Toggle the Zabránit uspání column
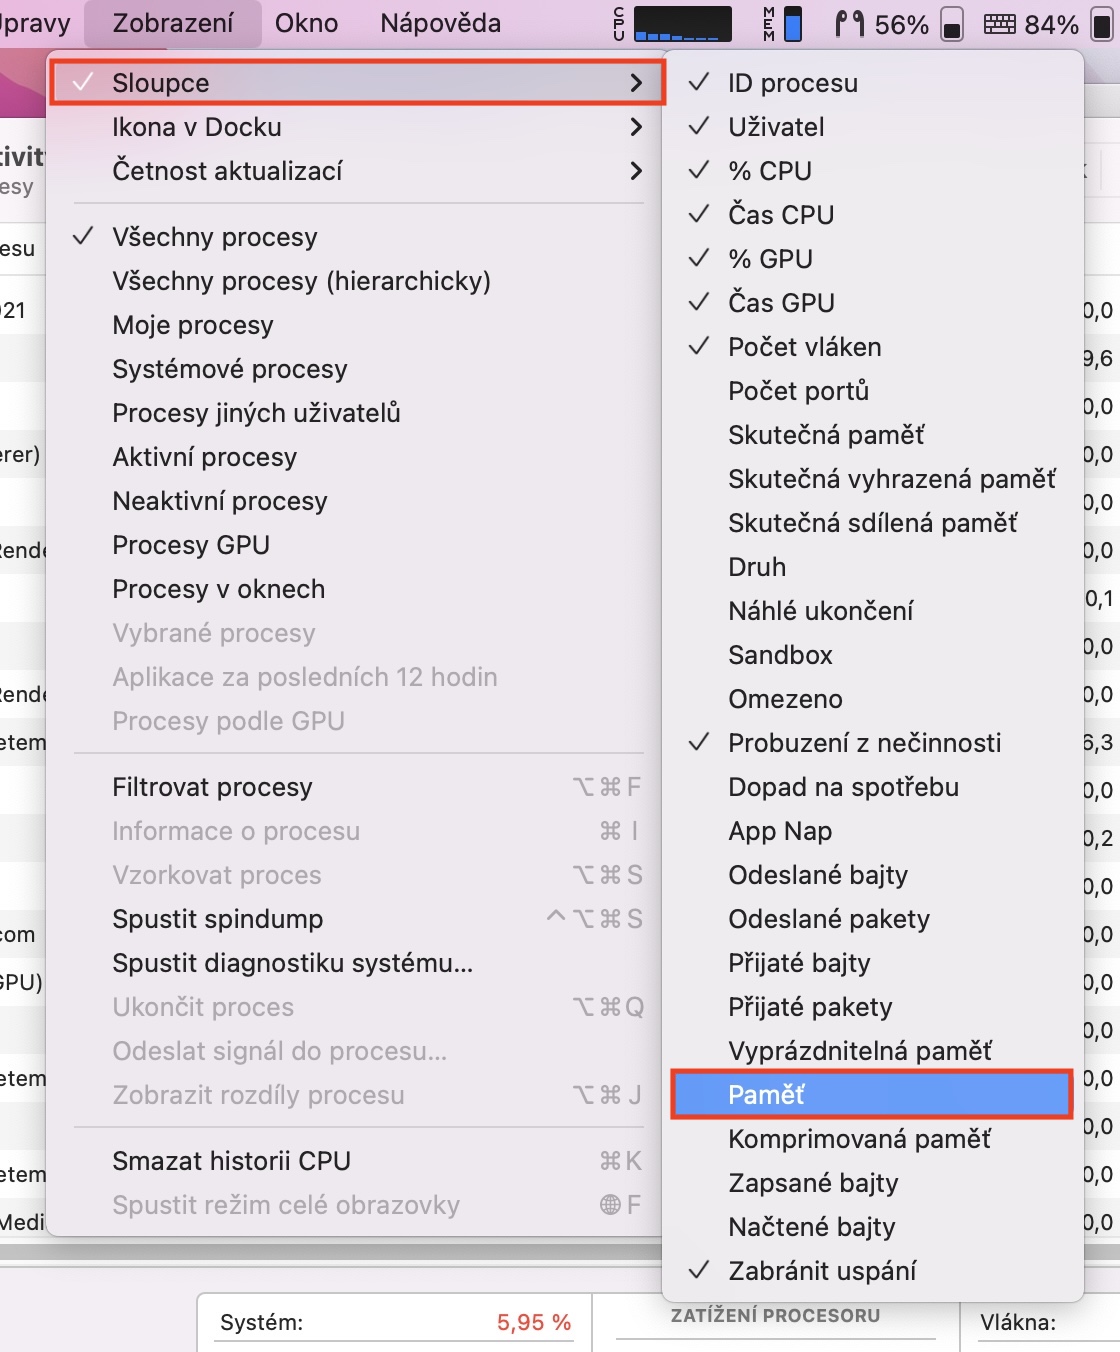 (x=821, y=1271)
